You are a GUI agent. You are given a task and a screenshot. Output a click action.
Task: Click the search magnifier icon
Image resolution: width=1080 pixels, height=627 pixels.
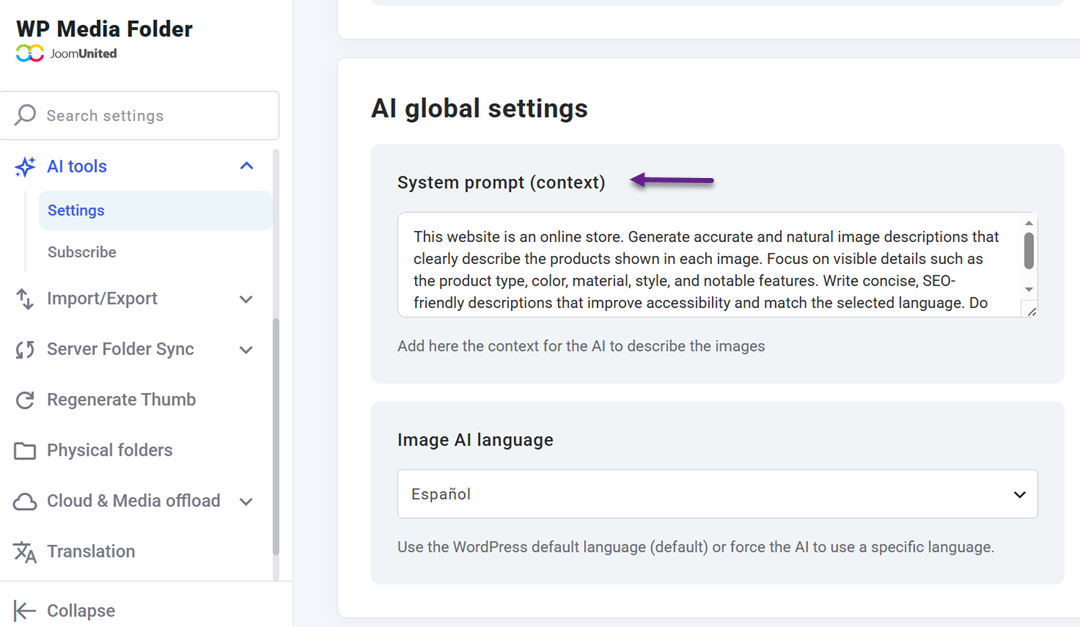click(25, 115)
